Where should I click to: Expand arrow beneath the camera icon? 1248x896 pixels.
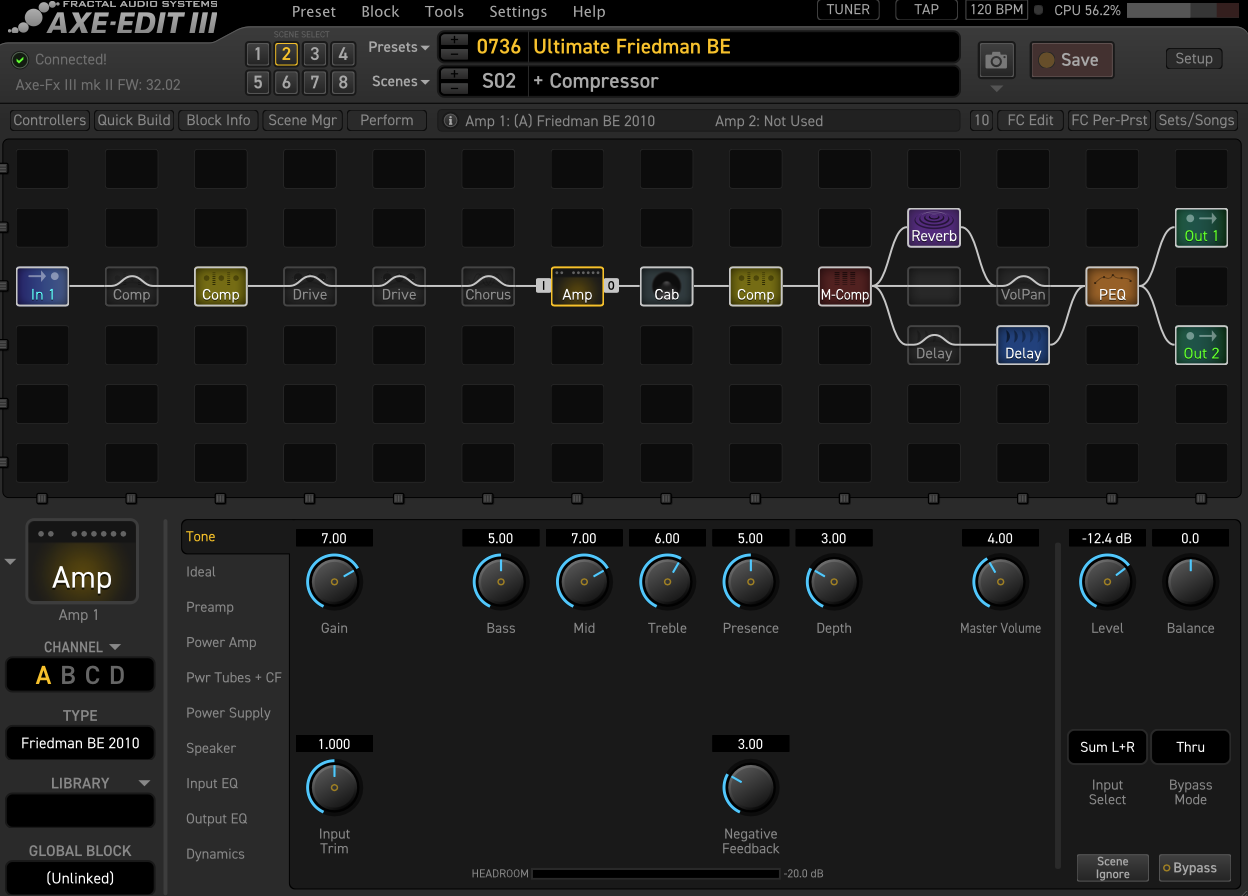(996, 88)
